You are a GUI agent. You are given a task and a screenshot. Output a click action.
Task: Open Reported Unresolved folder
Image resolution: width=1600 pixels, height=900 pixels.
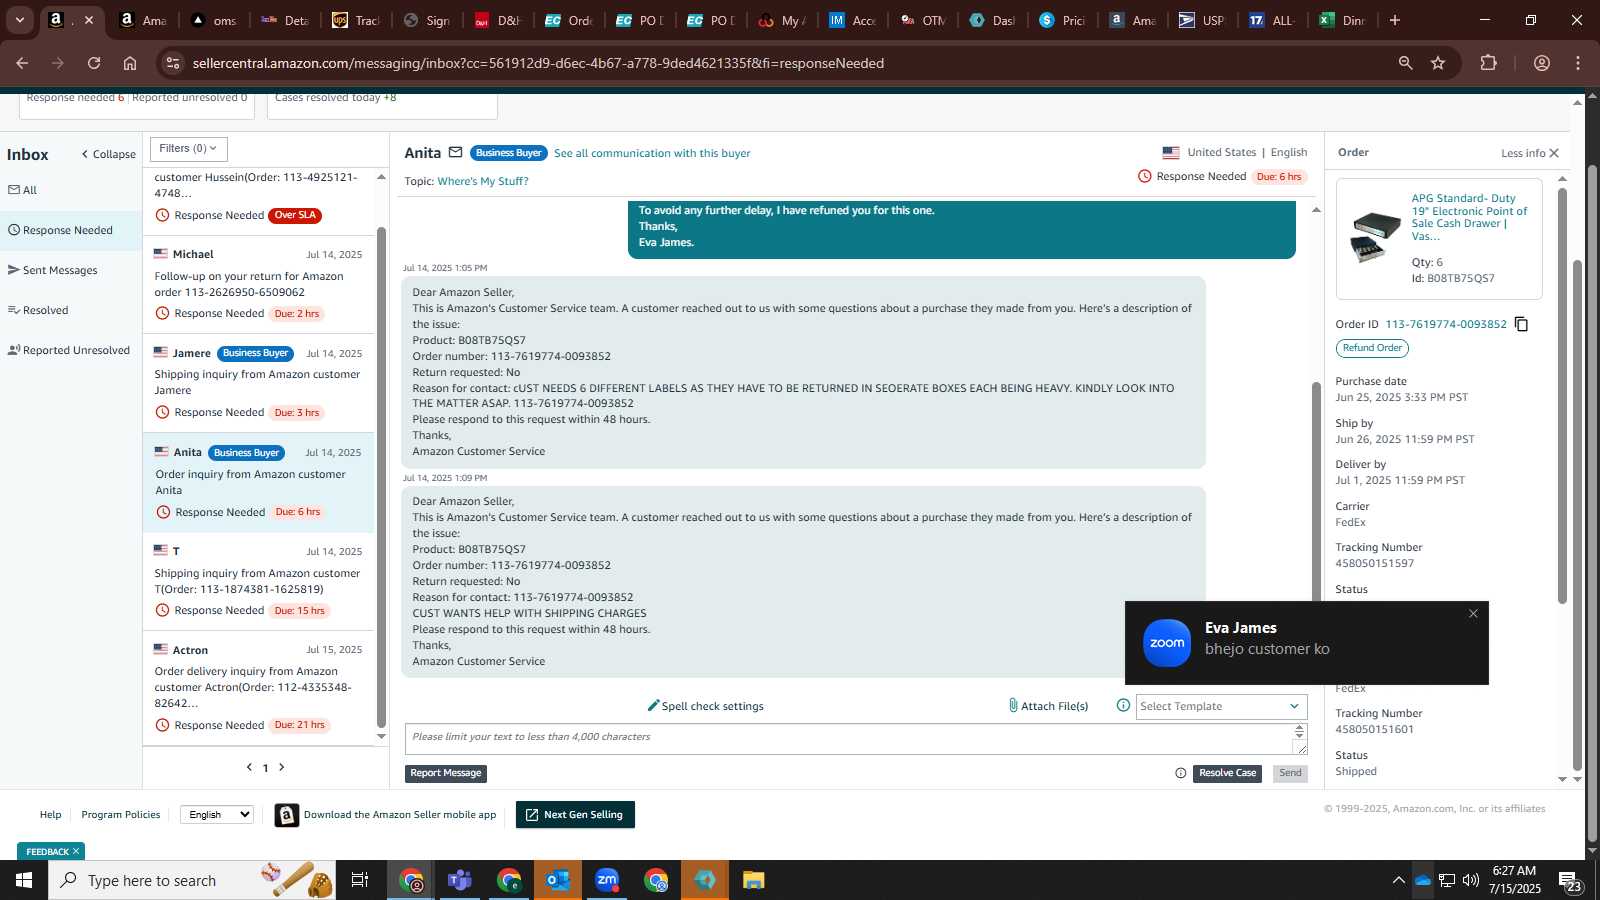pyautogui.click(x=69, y=350)
